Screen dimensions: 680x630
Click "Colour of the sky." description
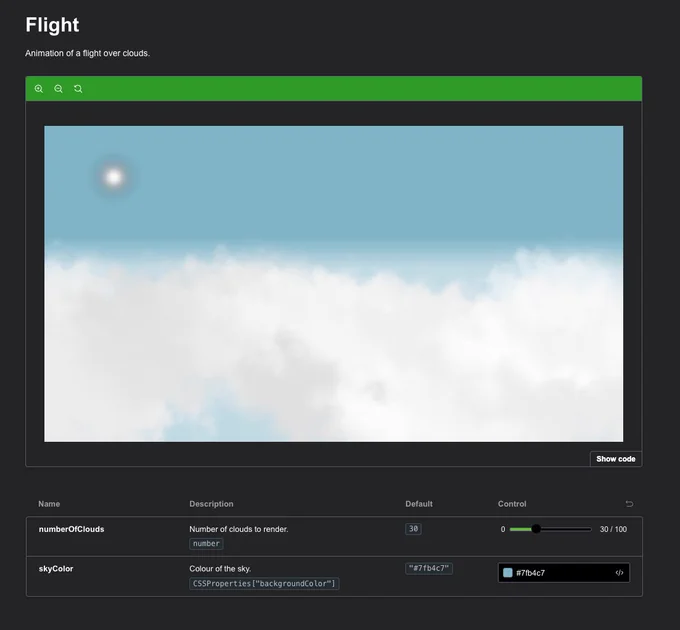pos(220,568)
